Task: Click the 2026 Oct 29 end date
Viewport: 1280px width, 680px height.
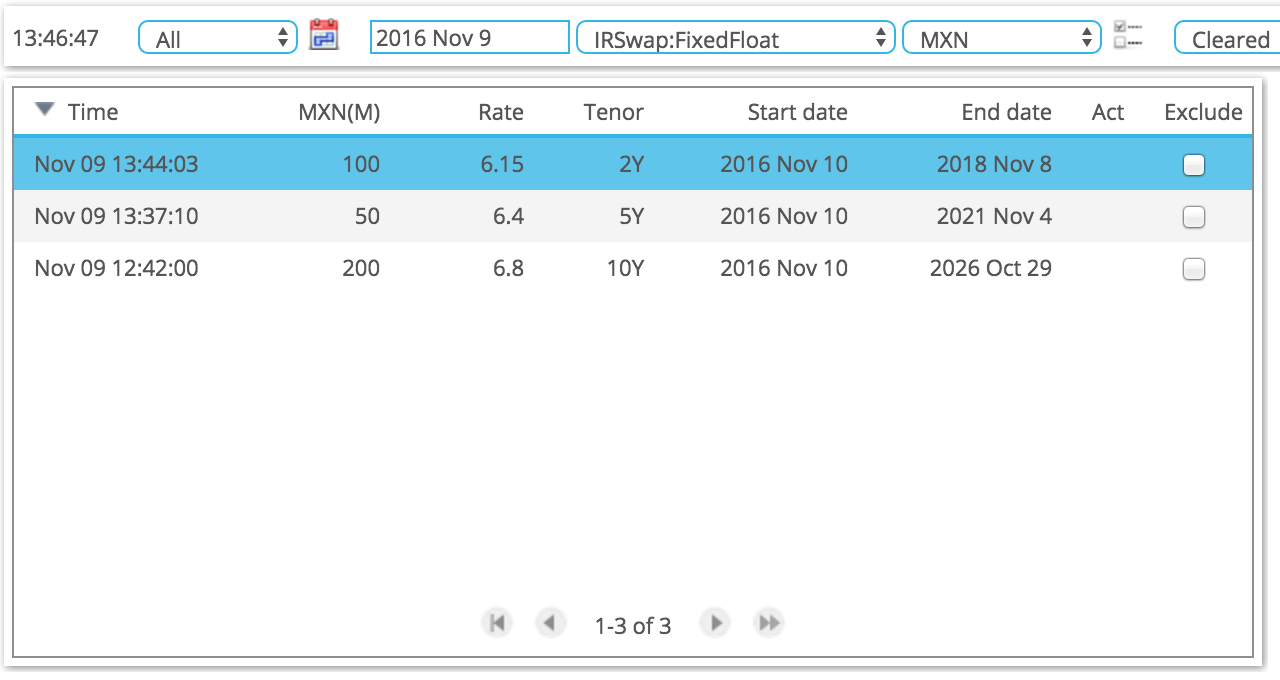Action: pos(991,268)
